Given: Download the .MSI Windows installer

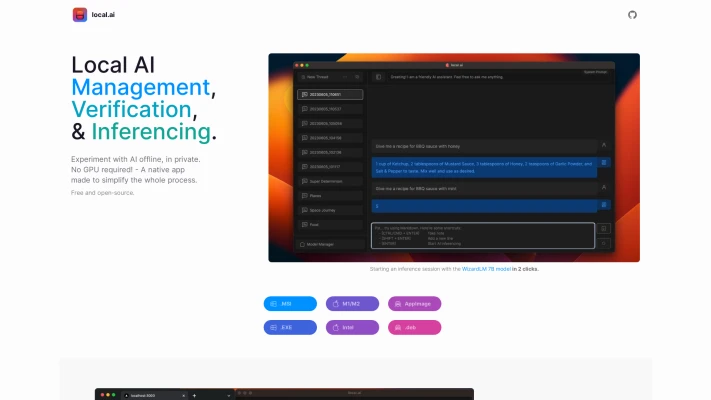Looking at the screenshot, I should click(x=290, y=304).
